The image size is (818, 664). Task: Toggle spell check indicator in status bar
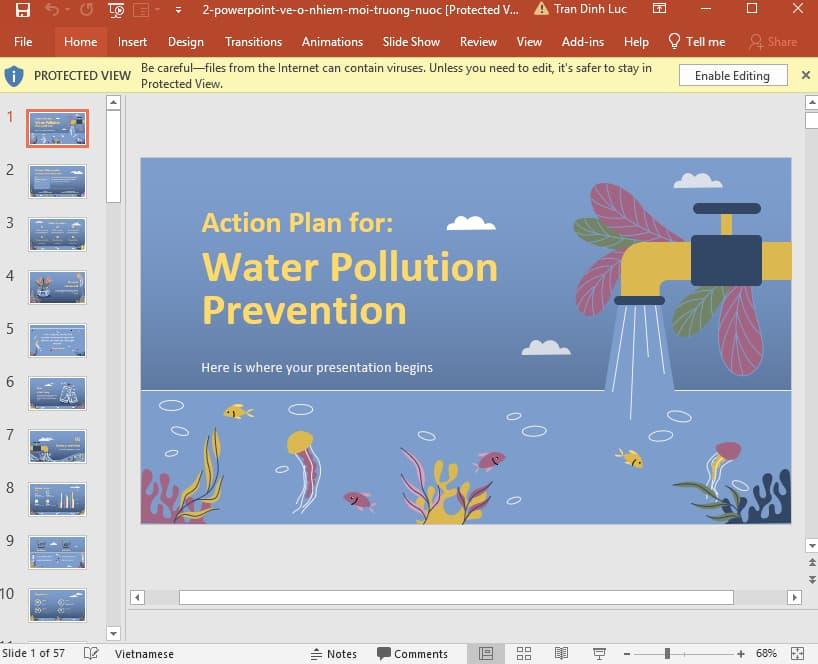91,653
